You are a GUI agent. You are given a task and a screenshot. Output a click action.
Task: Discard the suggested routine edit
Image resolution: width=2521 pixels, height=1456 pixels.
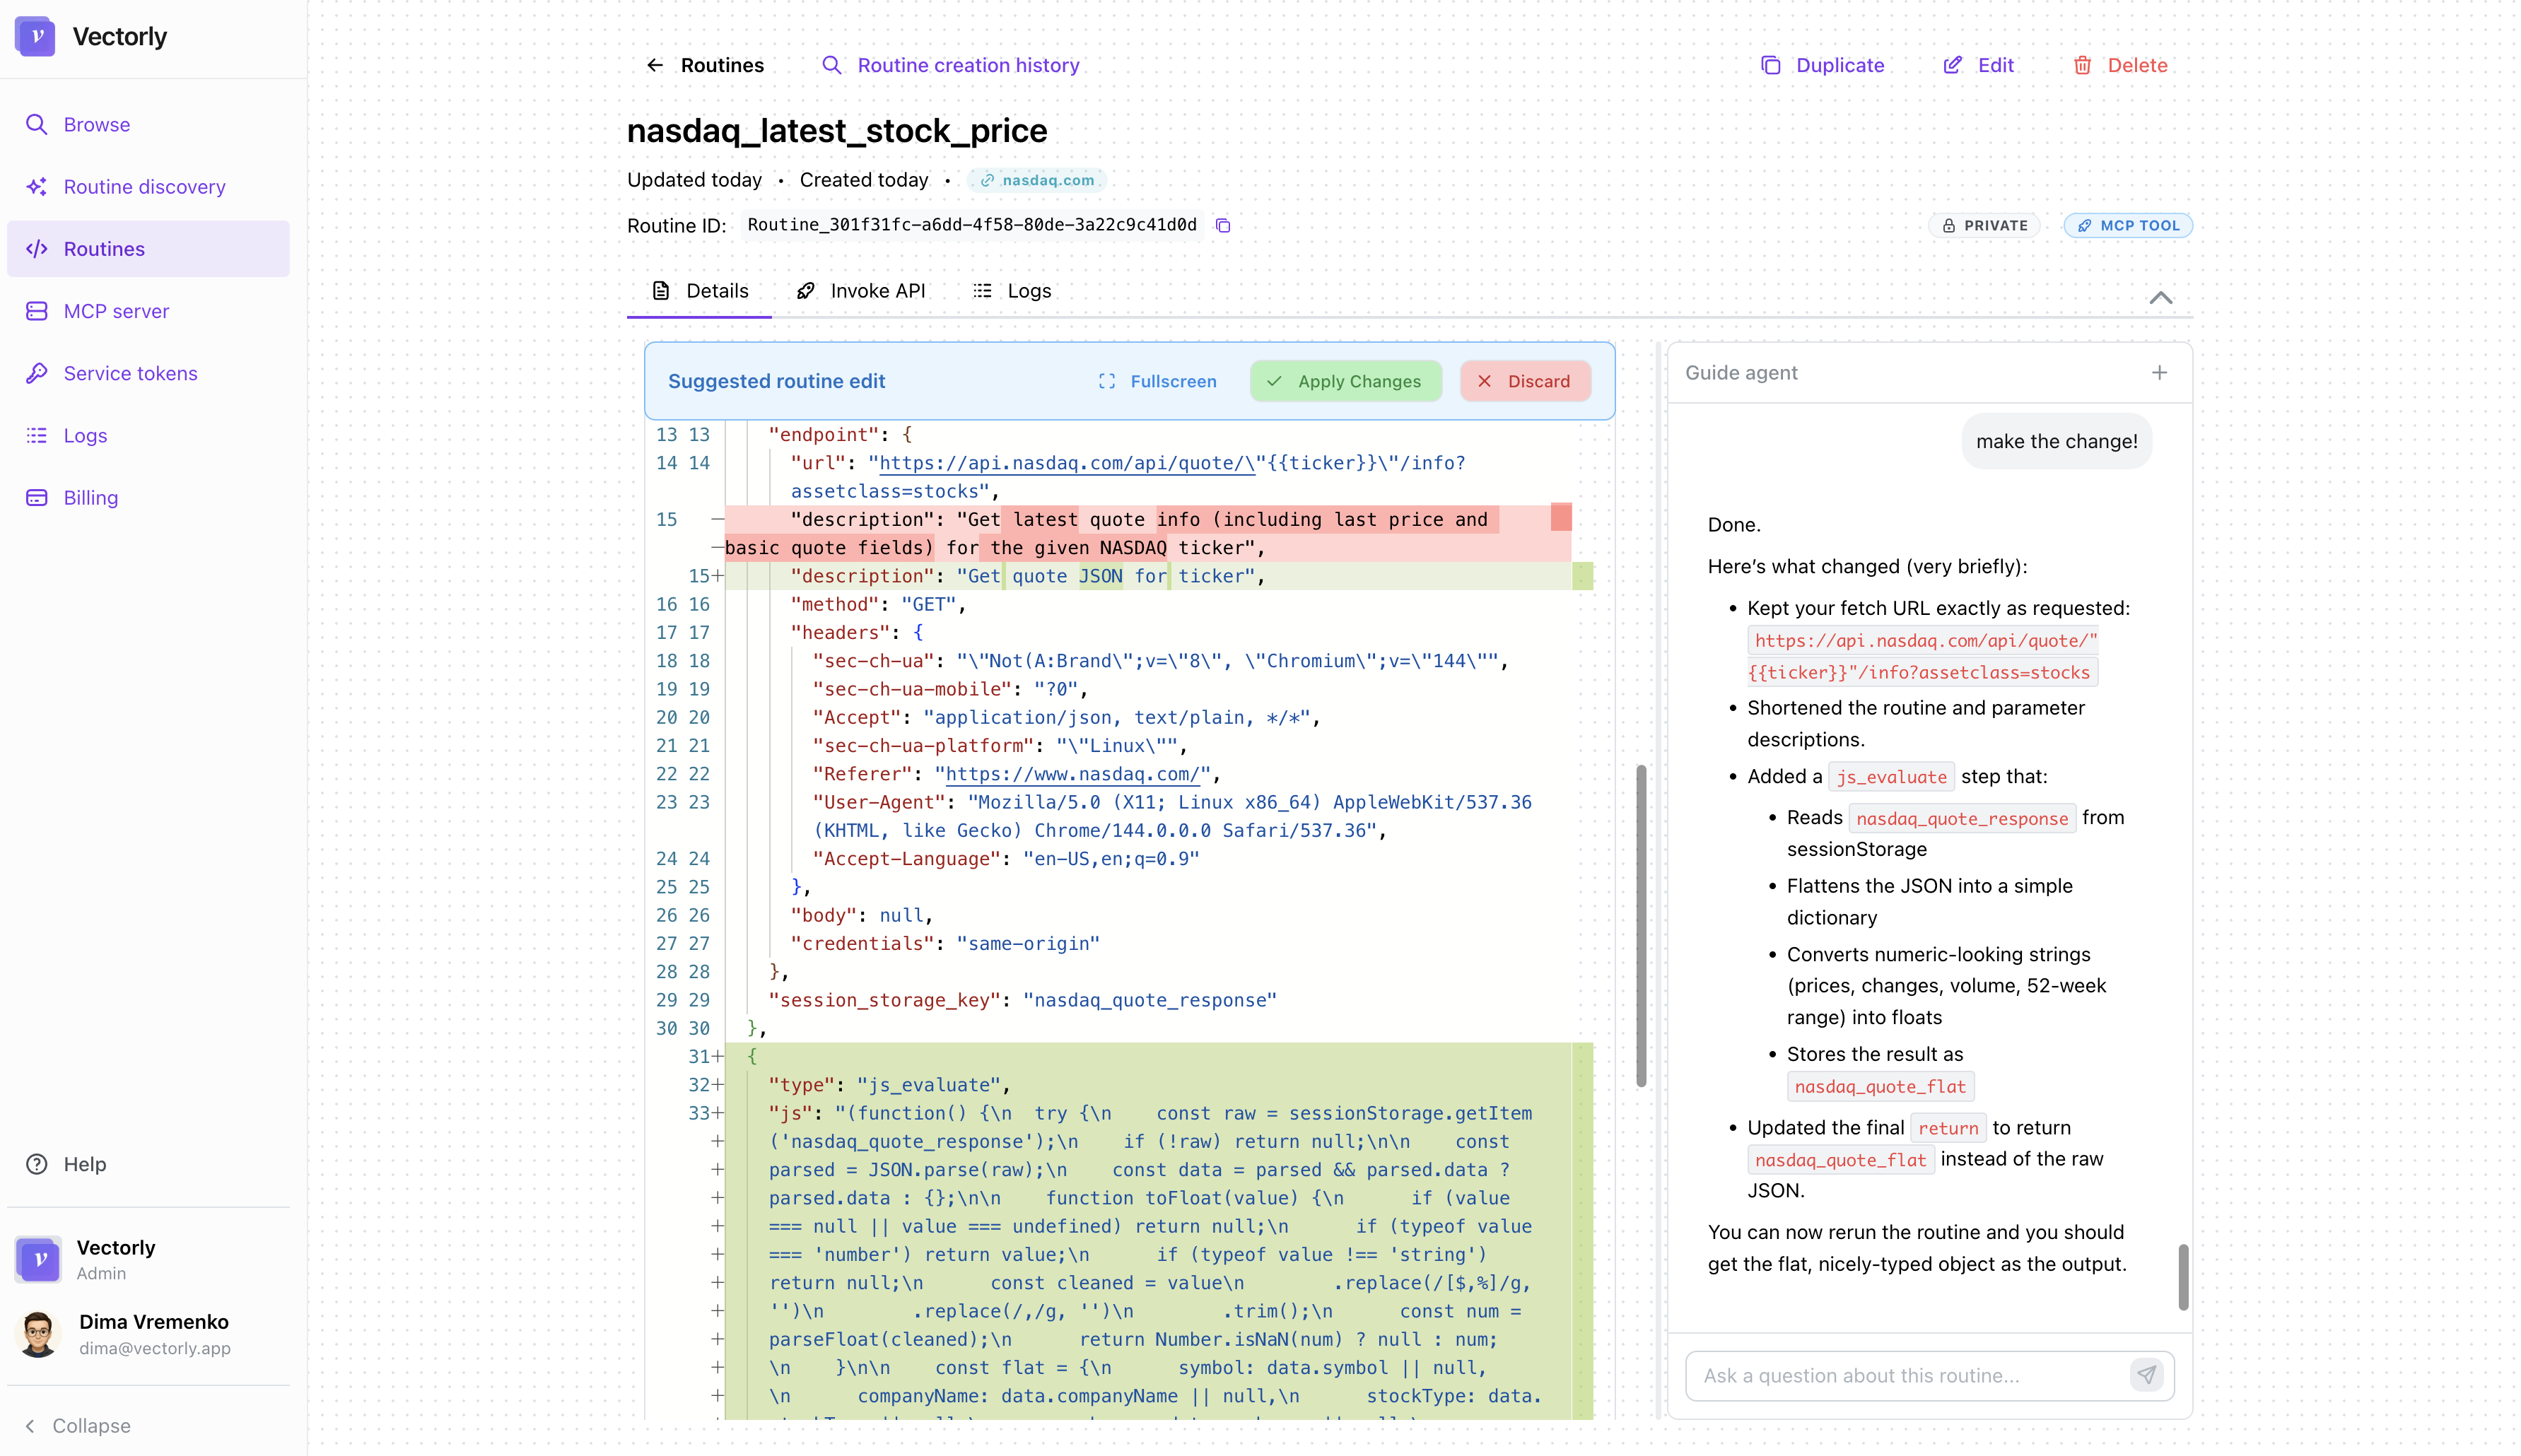point(1525,381)
